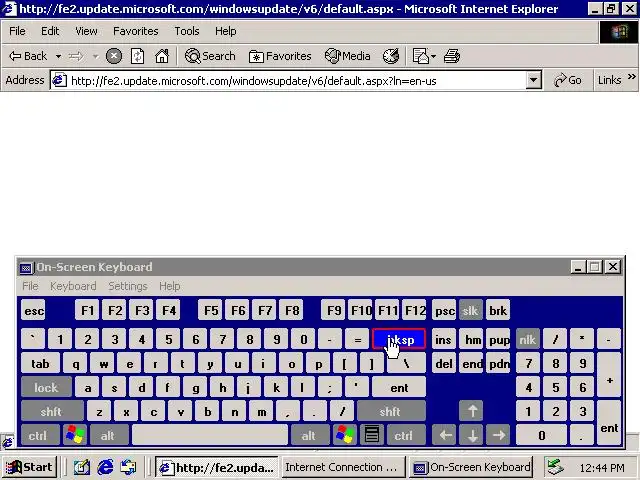The image size is (640, 480).
Task: Click the application menu key icon
Action: [371, 435]
